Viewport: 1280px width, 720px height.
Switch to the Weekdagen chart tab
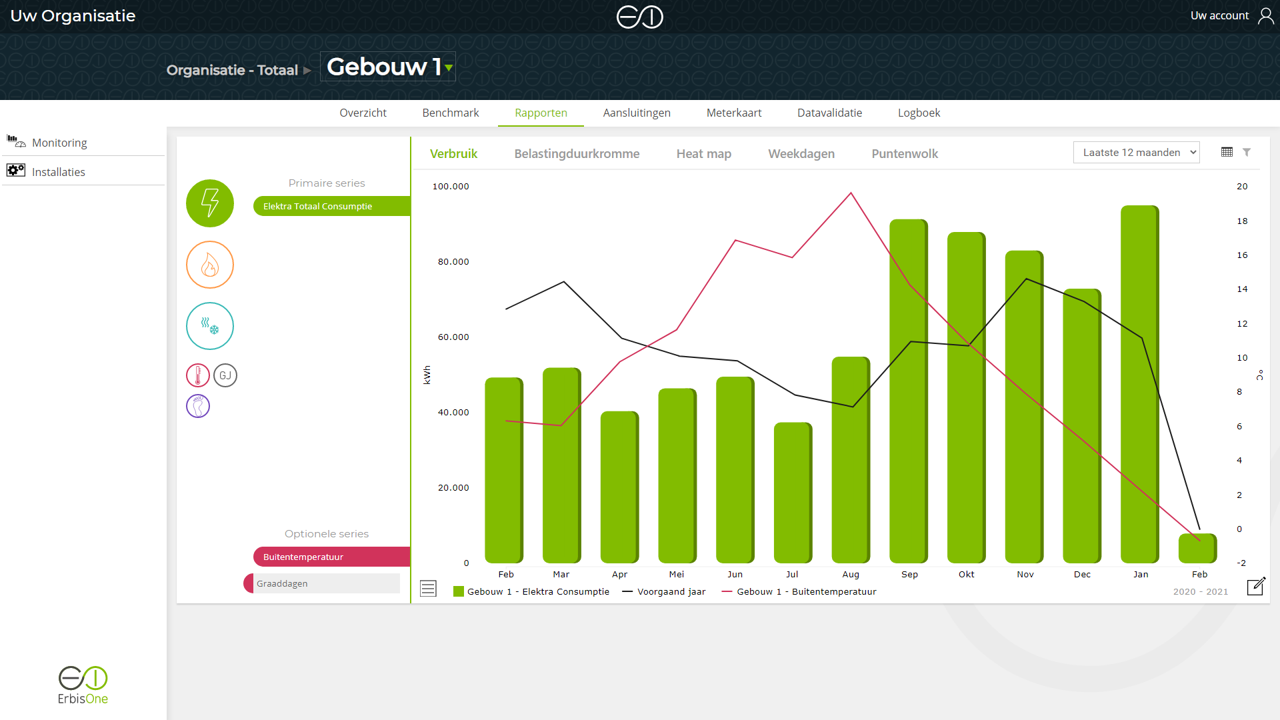[801, 154]
